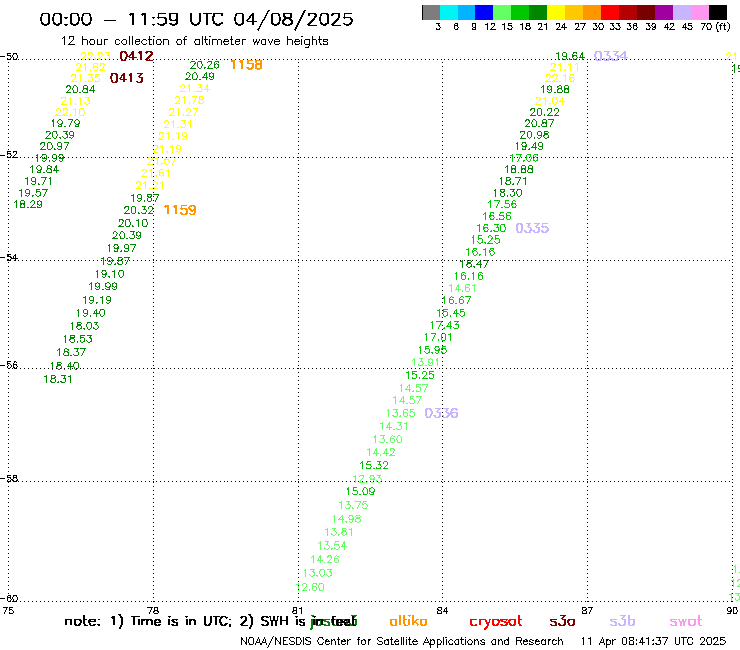Click the wave height value 21.78
This screenshot has height=650, width=740.
click(x=189, y=101)
